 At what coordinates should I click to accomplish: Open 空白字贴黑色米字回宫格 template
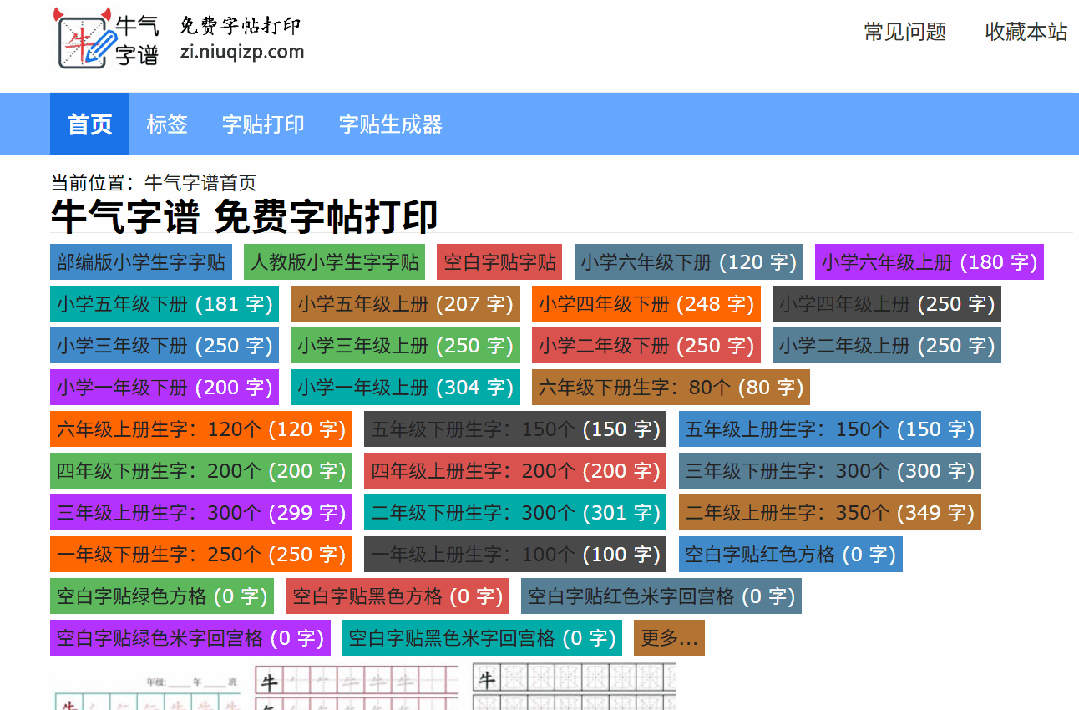pyautogui.click(x=483, y=637)
